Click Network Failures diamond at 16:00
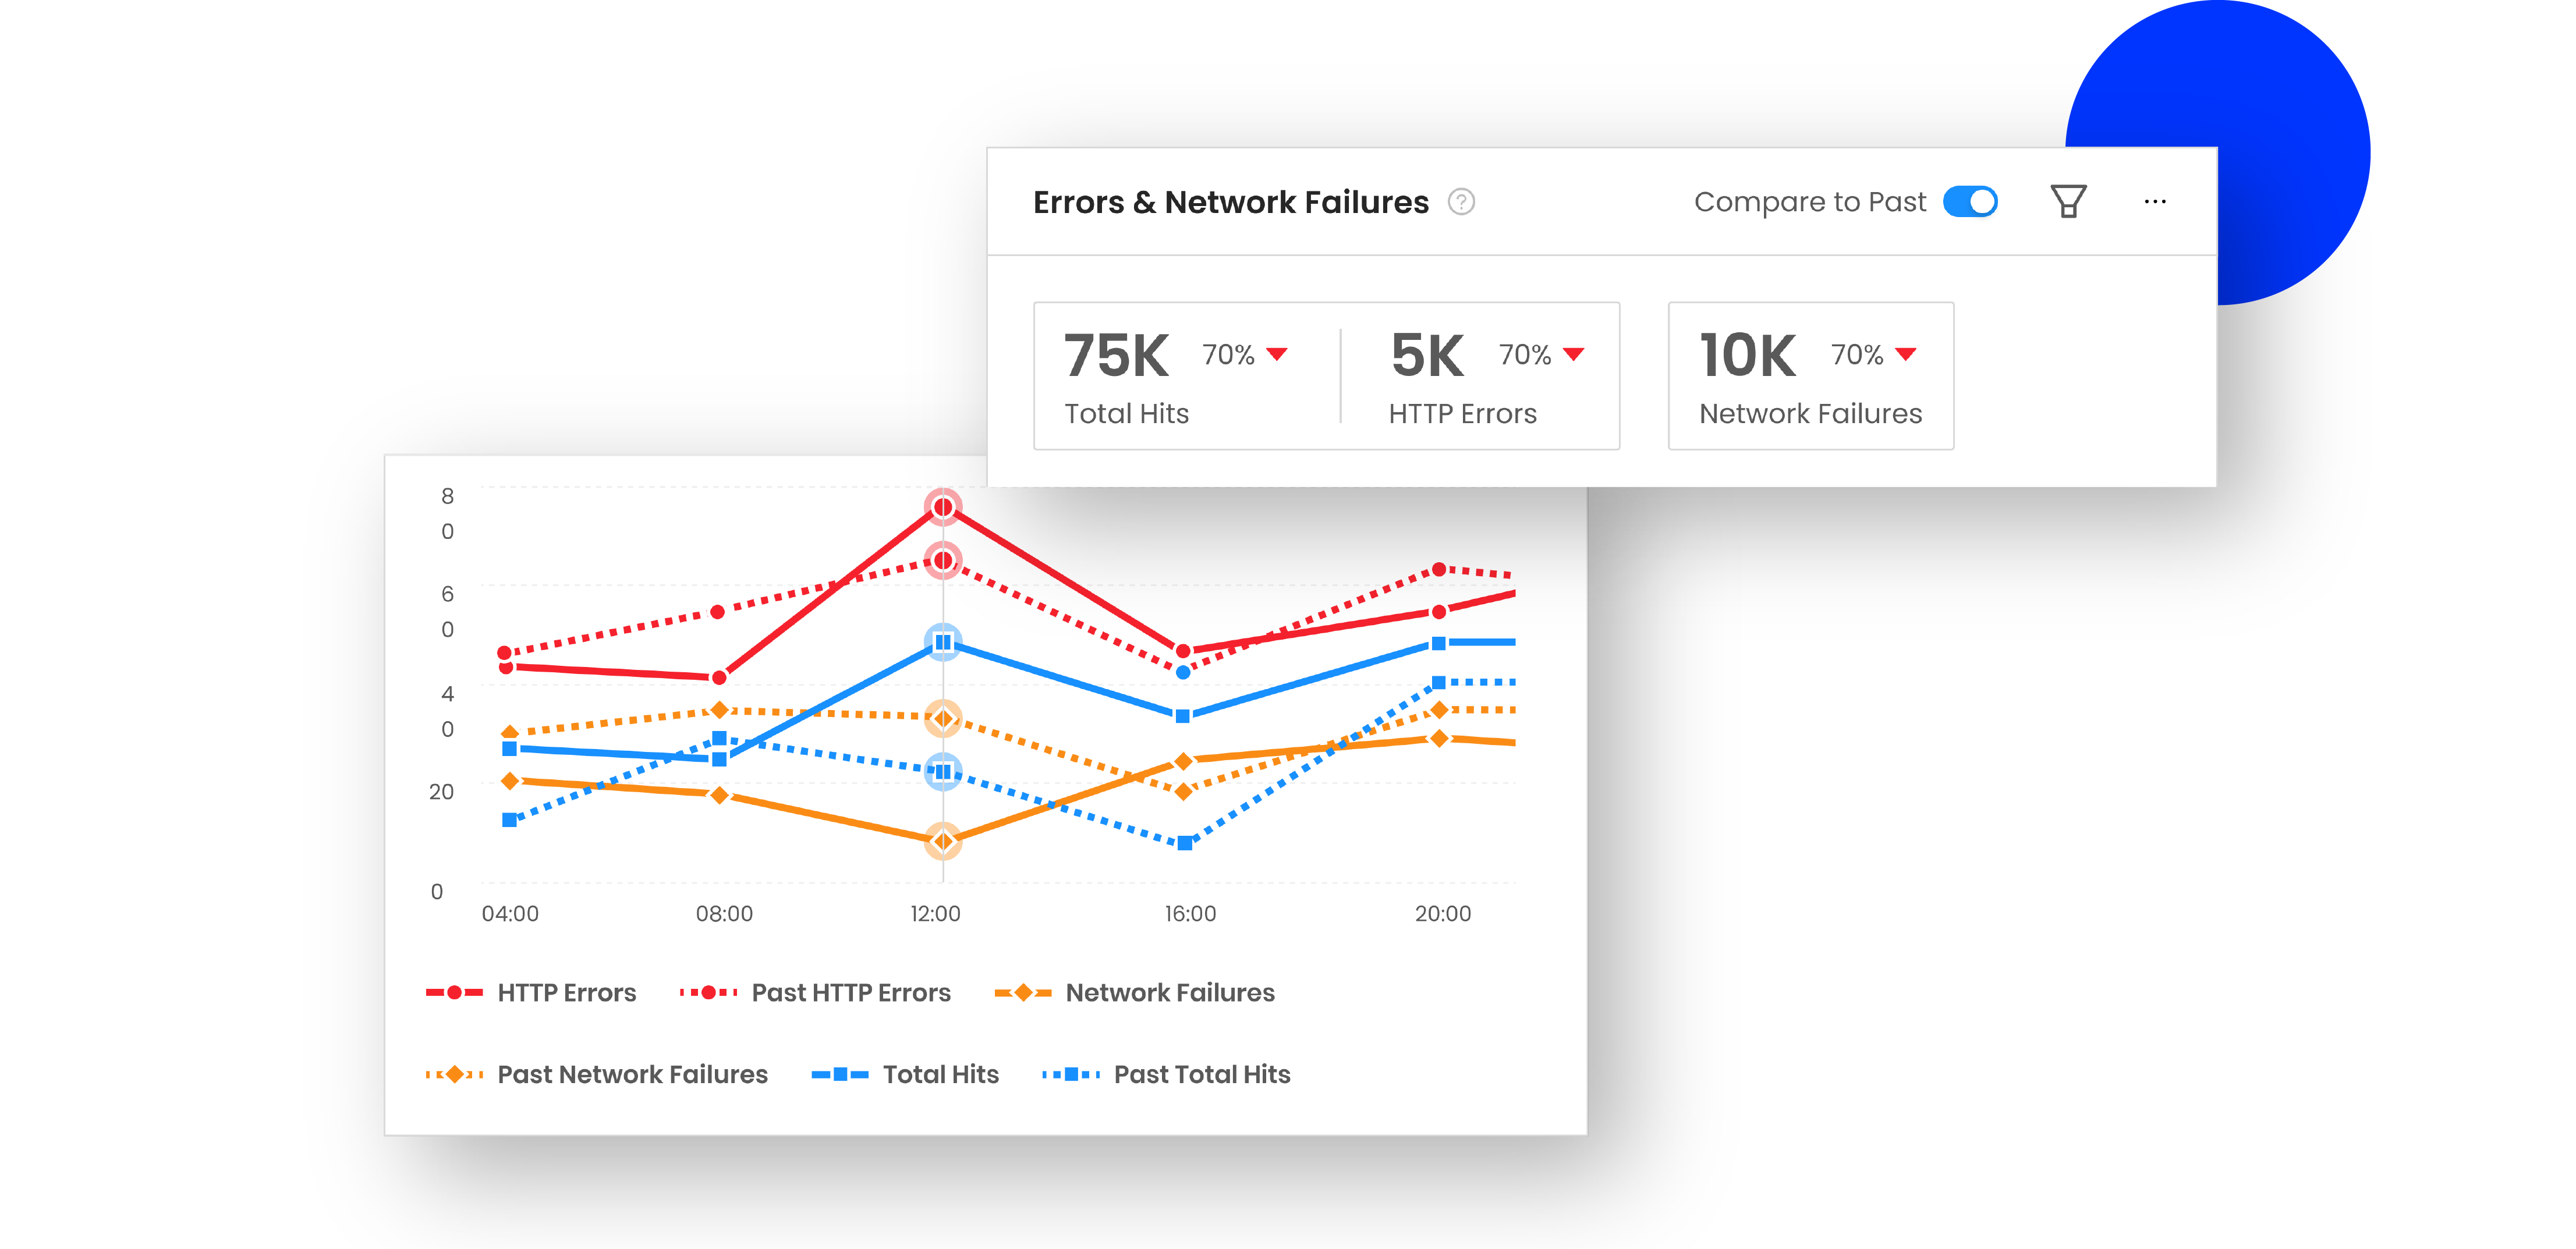The height and width of the screenshot is (1249, 2576). (1183, 762)
